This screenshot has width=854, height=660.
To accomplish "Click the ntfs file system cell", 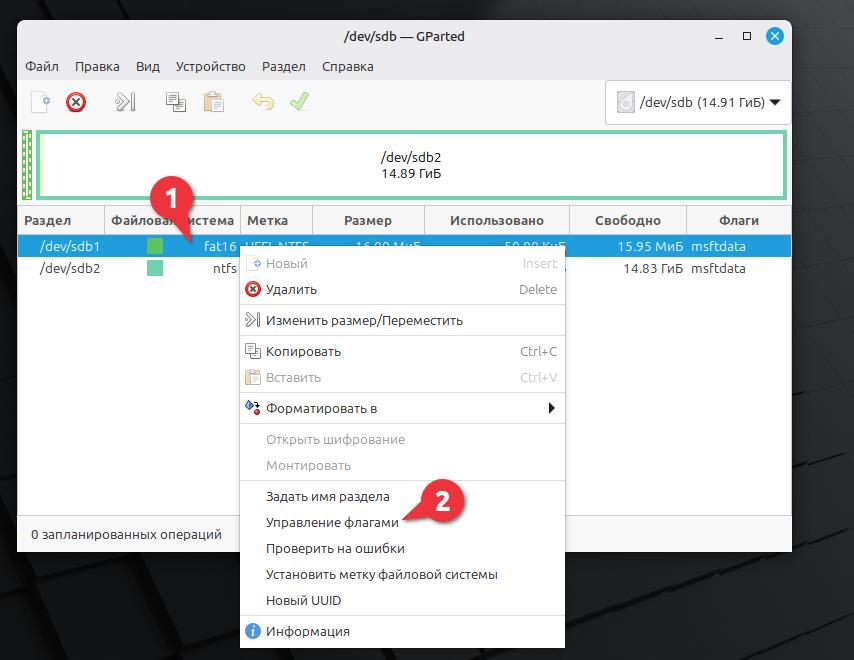I will (x=224, y=268).
